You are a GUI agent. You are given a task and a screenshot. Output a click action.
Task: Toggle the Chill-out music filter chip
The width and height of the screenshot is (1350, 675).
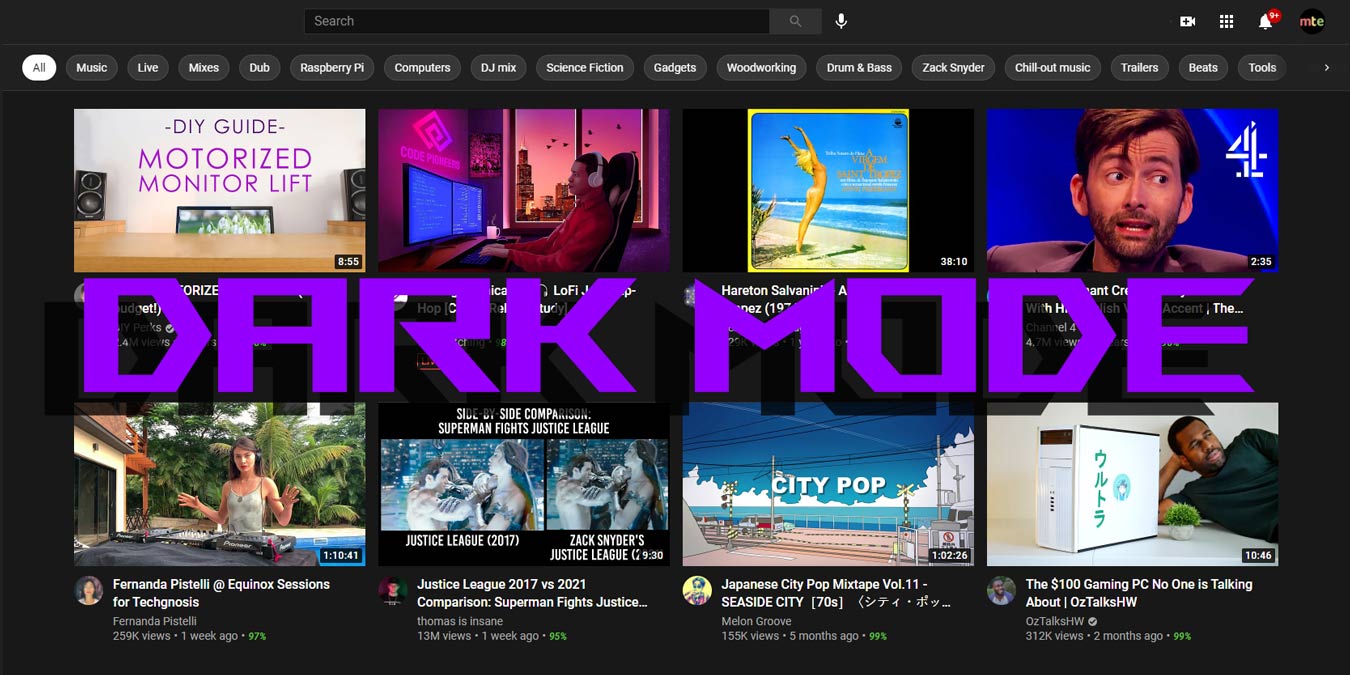[x=1052, y=67]
